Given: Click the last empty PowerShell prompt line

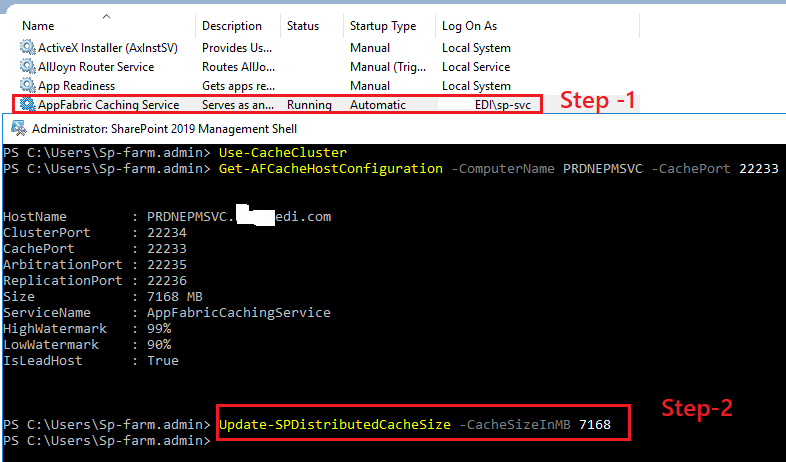Looking at the screenshot, I should click(106, 441).
